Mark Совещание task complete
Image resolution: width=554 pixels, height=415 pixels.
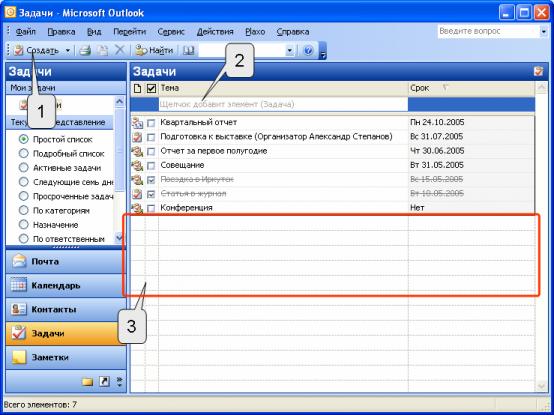[151, 166]
